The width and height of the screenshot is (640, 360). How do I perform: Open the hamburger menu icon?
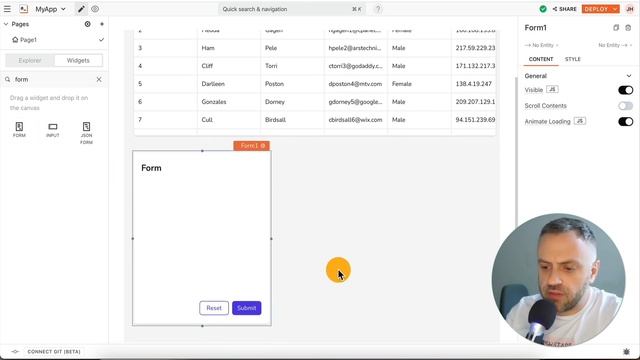[7, 9]
